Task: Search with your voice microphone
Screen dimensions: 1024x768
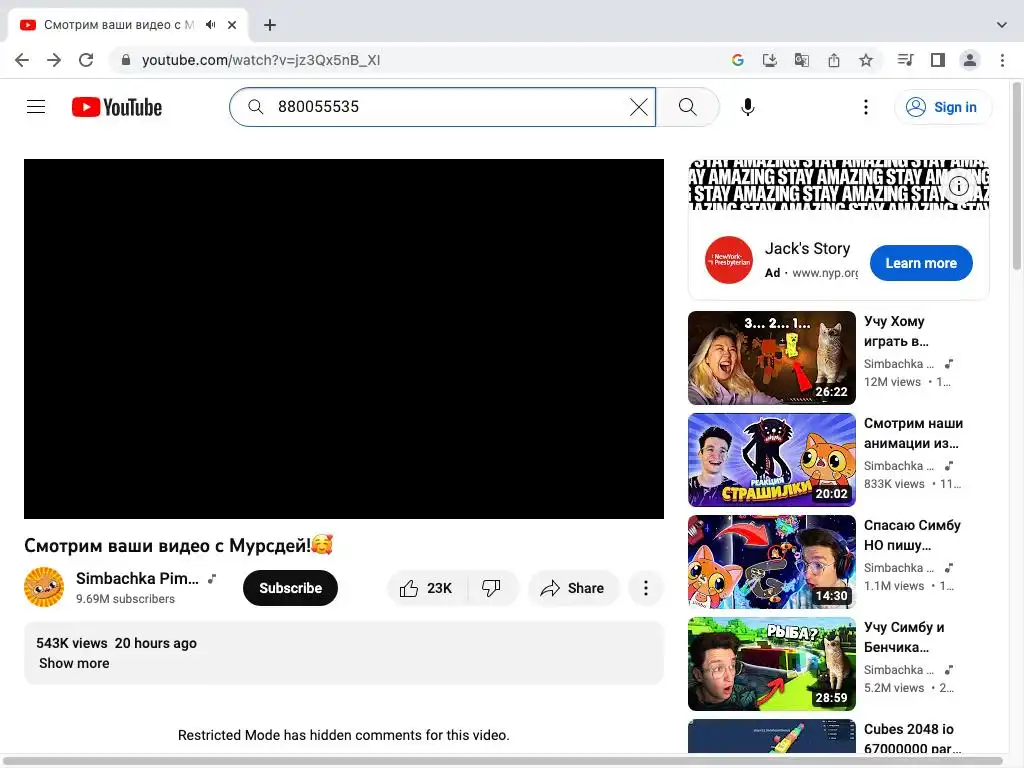Action: pyautogui.click(x=748, y=106)
